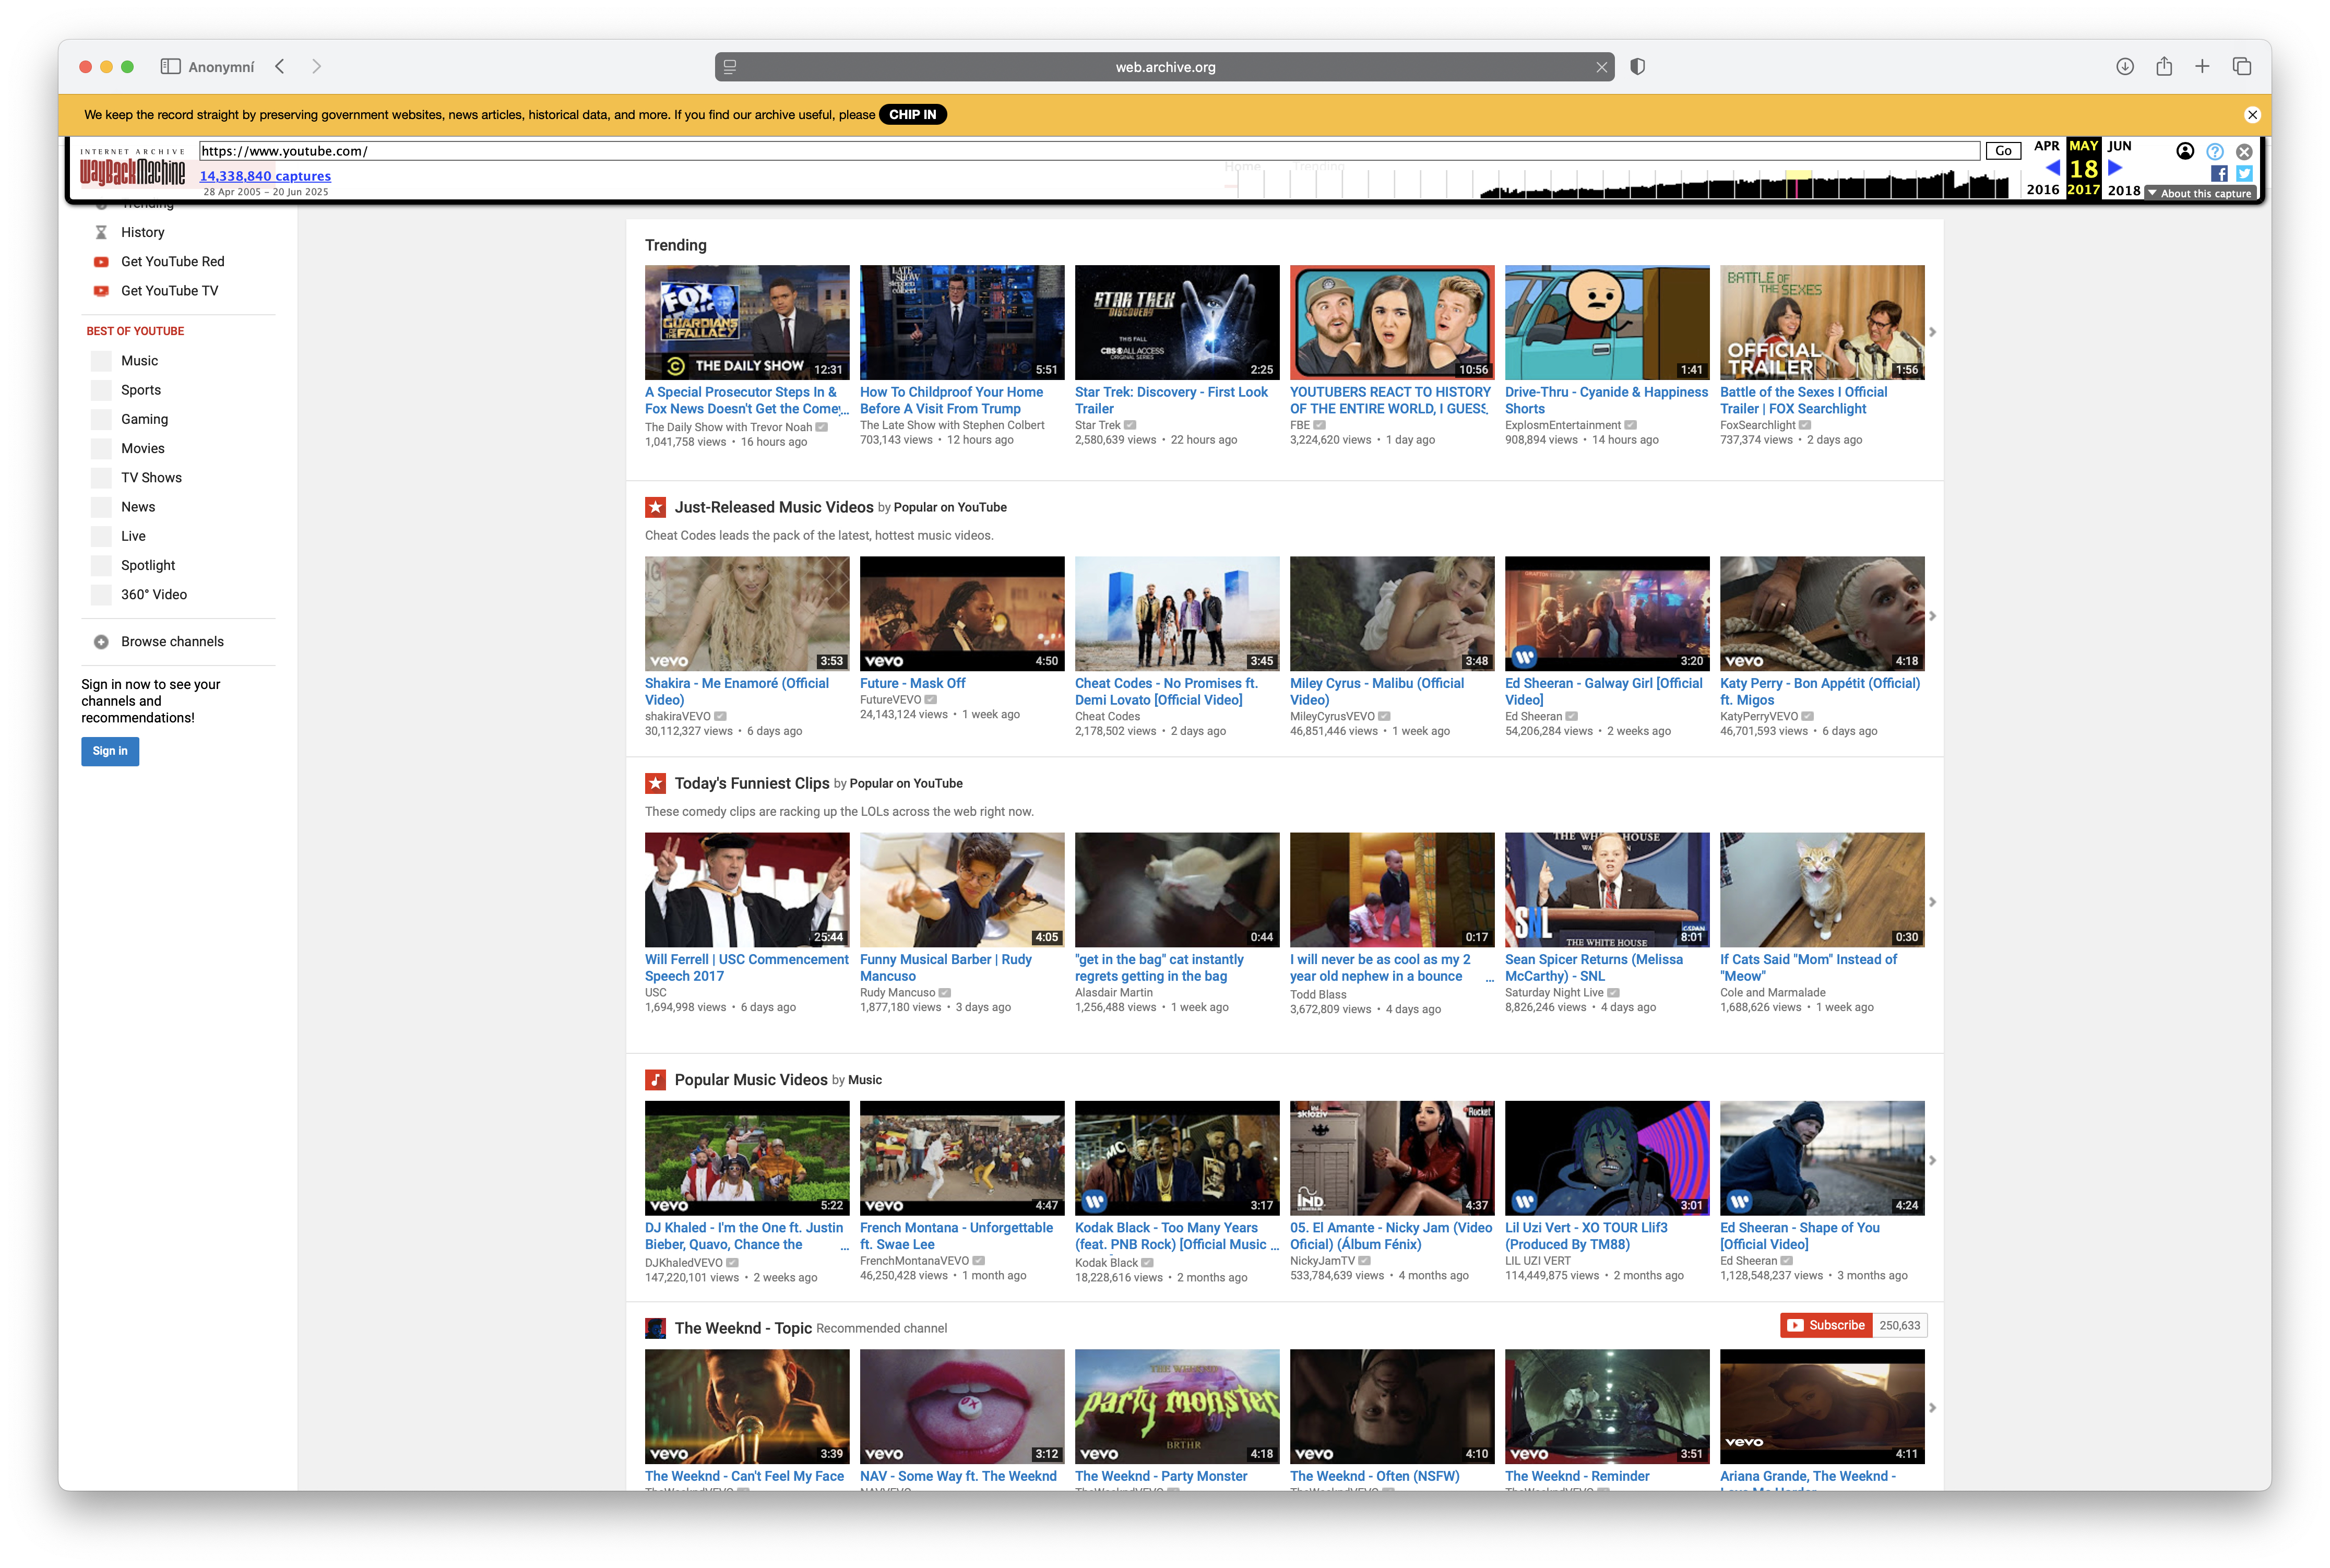Open Safari downloads icon
Screen dimensions: 2330x1568
pos(2125,67)
